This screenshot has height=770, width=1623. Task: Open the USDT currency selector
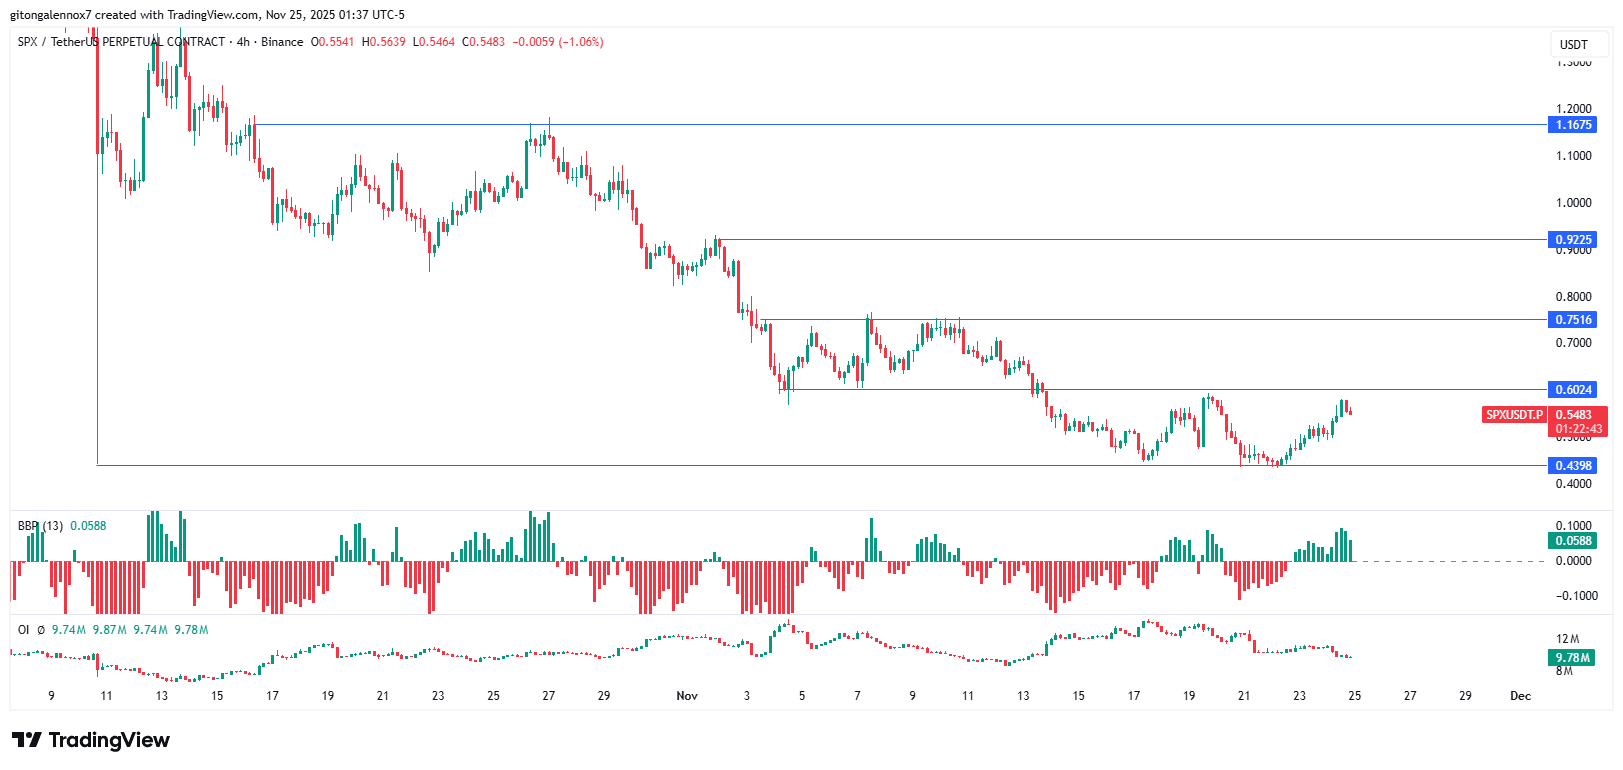click(1573, 44)
